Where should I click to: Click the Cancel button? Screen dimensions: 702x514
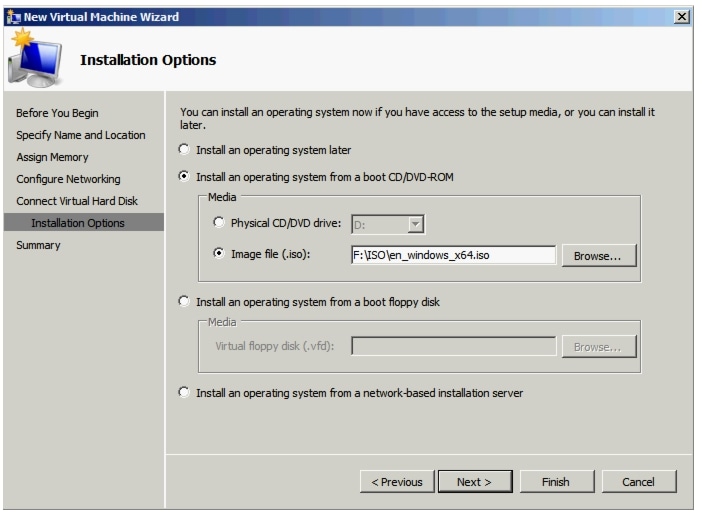[638, 482]
